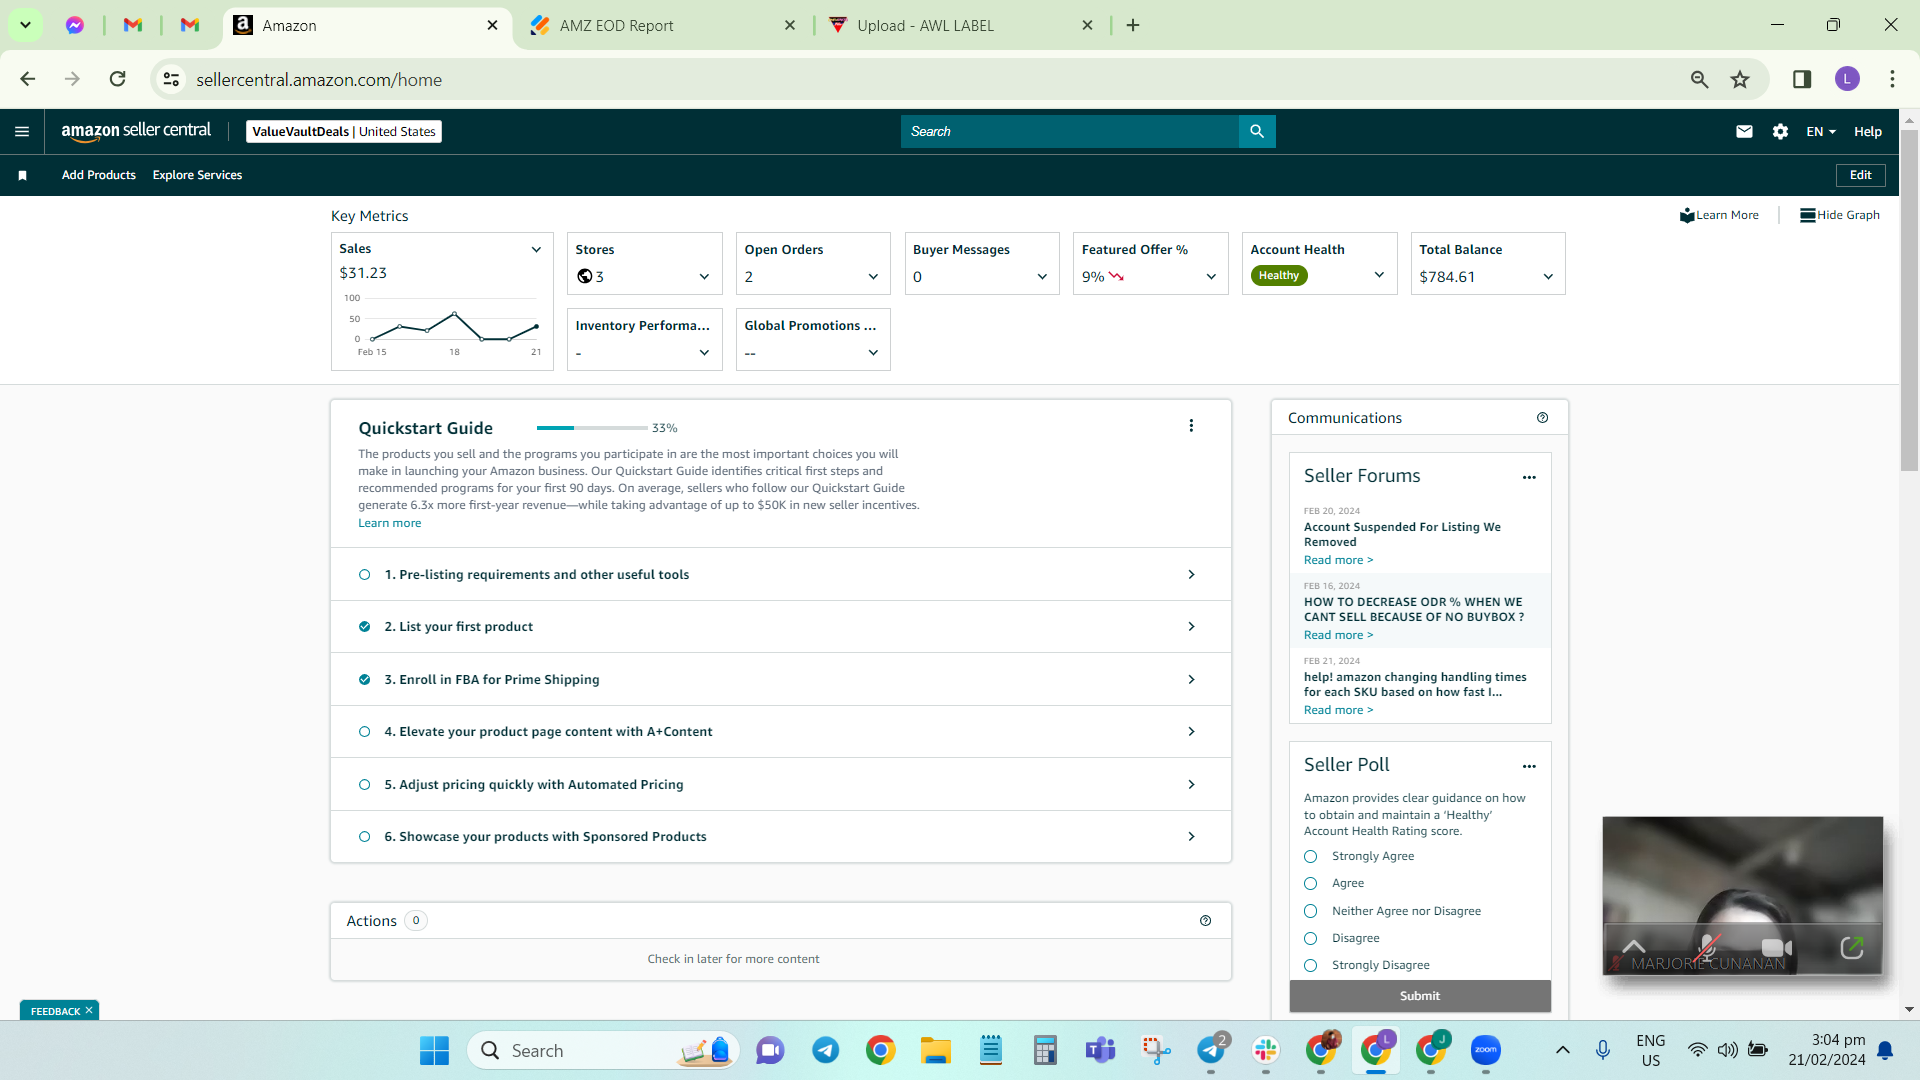Viewport: 1920px width, 1080px height.
Task: Open the Explore Services menu item
Action: [197, 175]
